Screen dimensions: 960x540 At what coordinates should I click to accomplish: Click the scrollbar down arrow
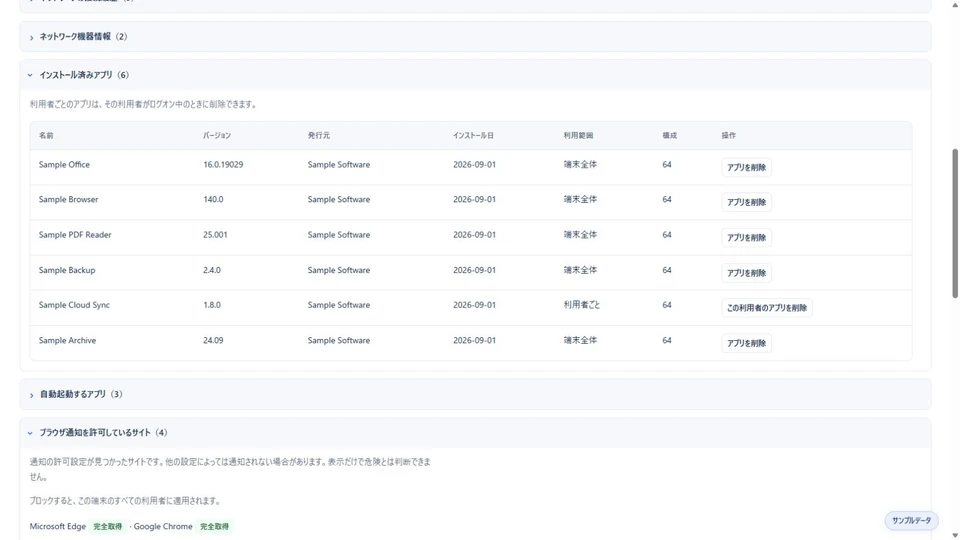click(954, 536)
